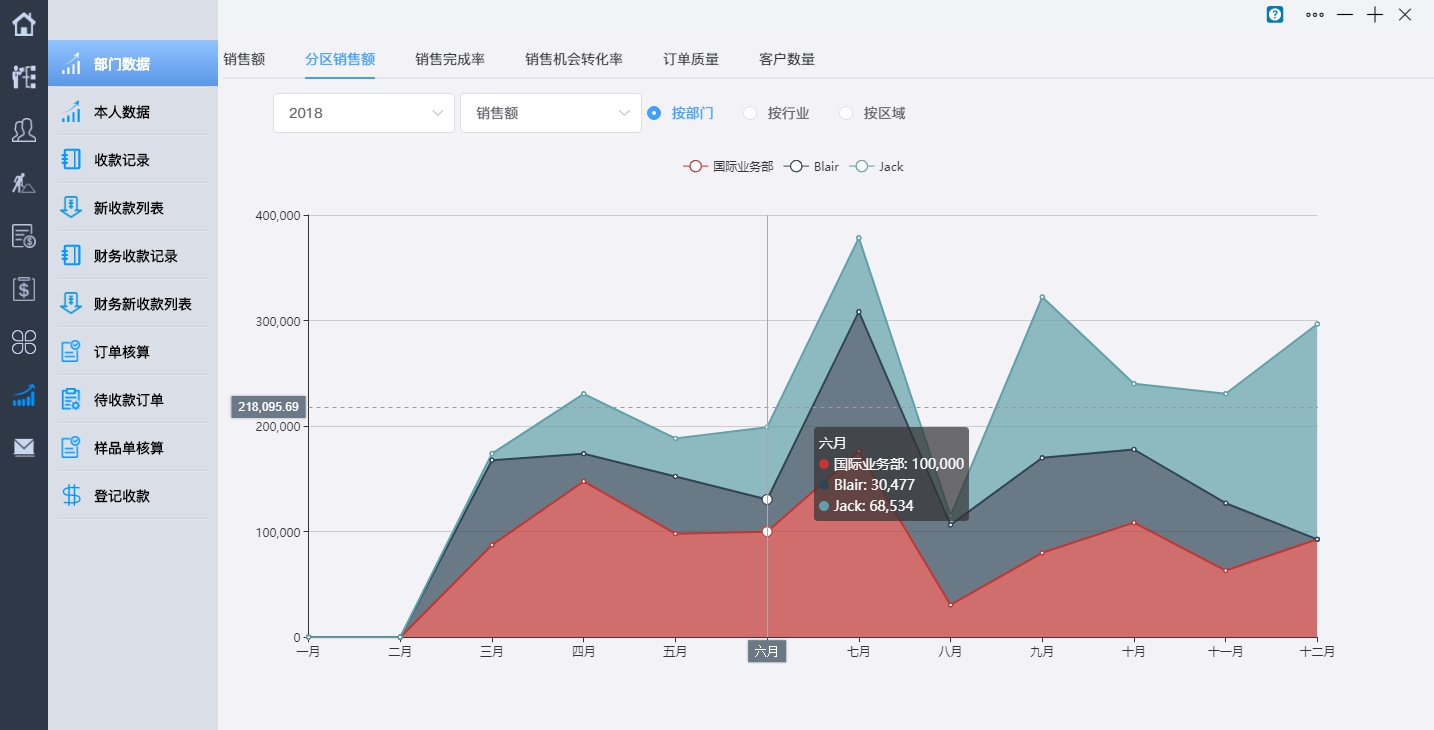Click the dollar-sign finance icon in the sidebar
The height and width of the screenshot is (730, 1434).
[x=23, y=289]
